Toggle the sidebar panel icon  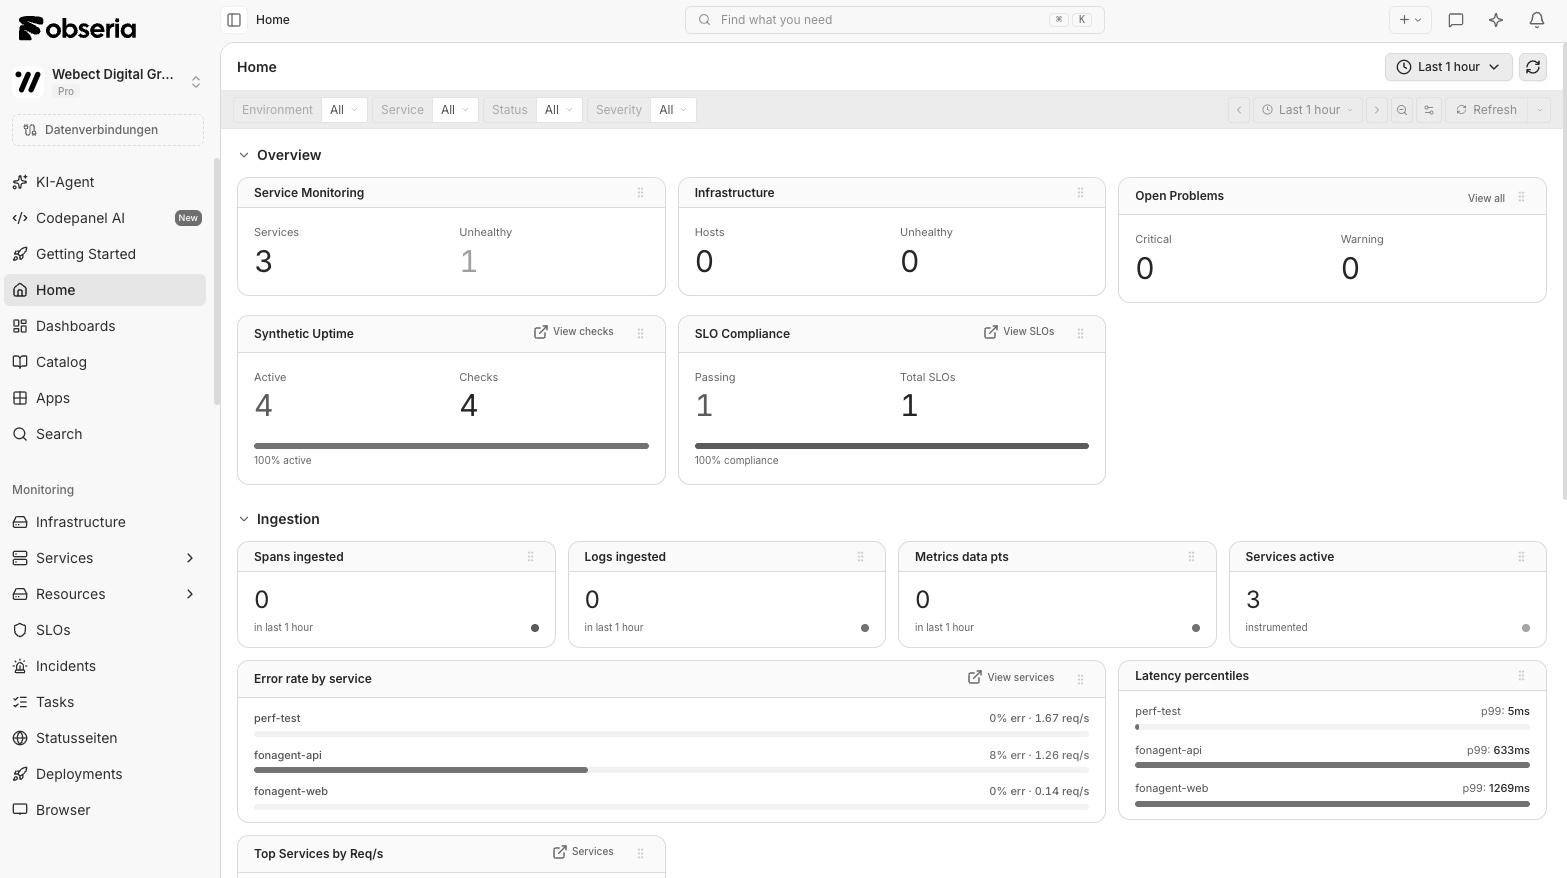234,20
